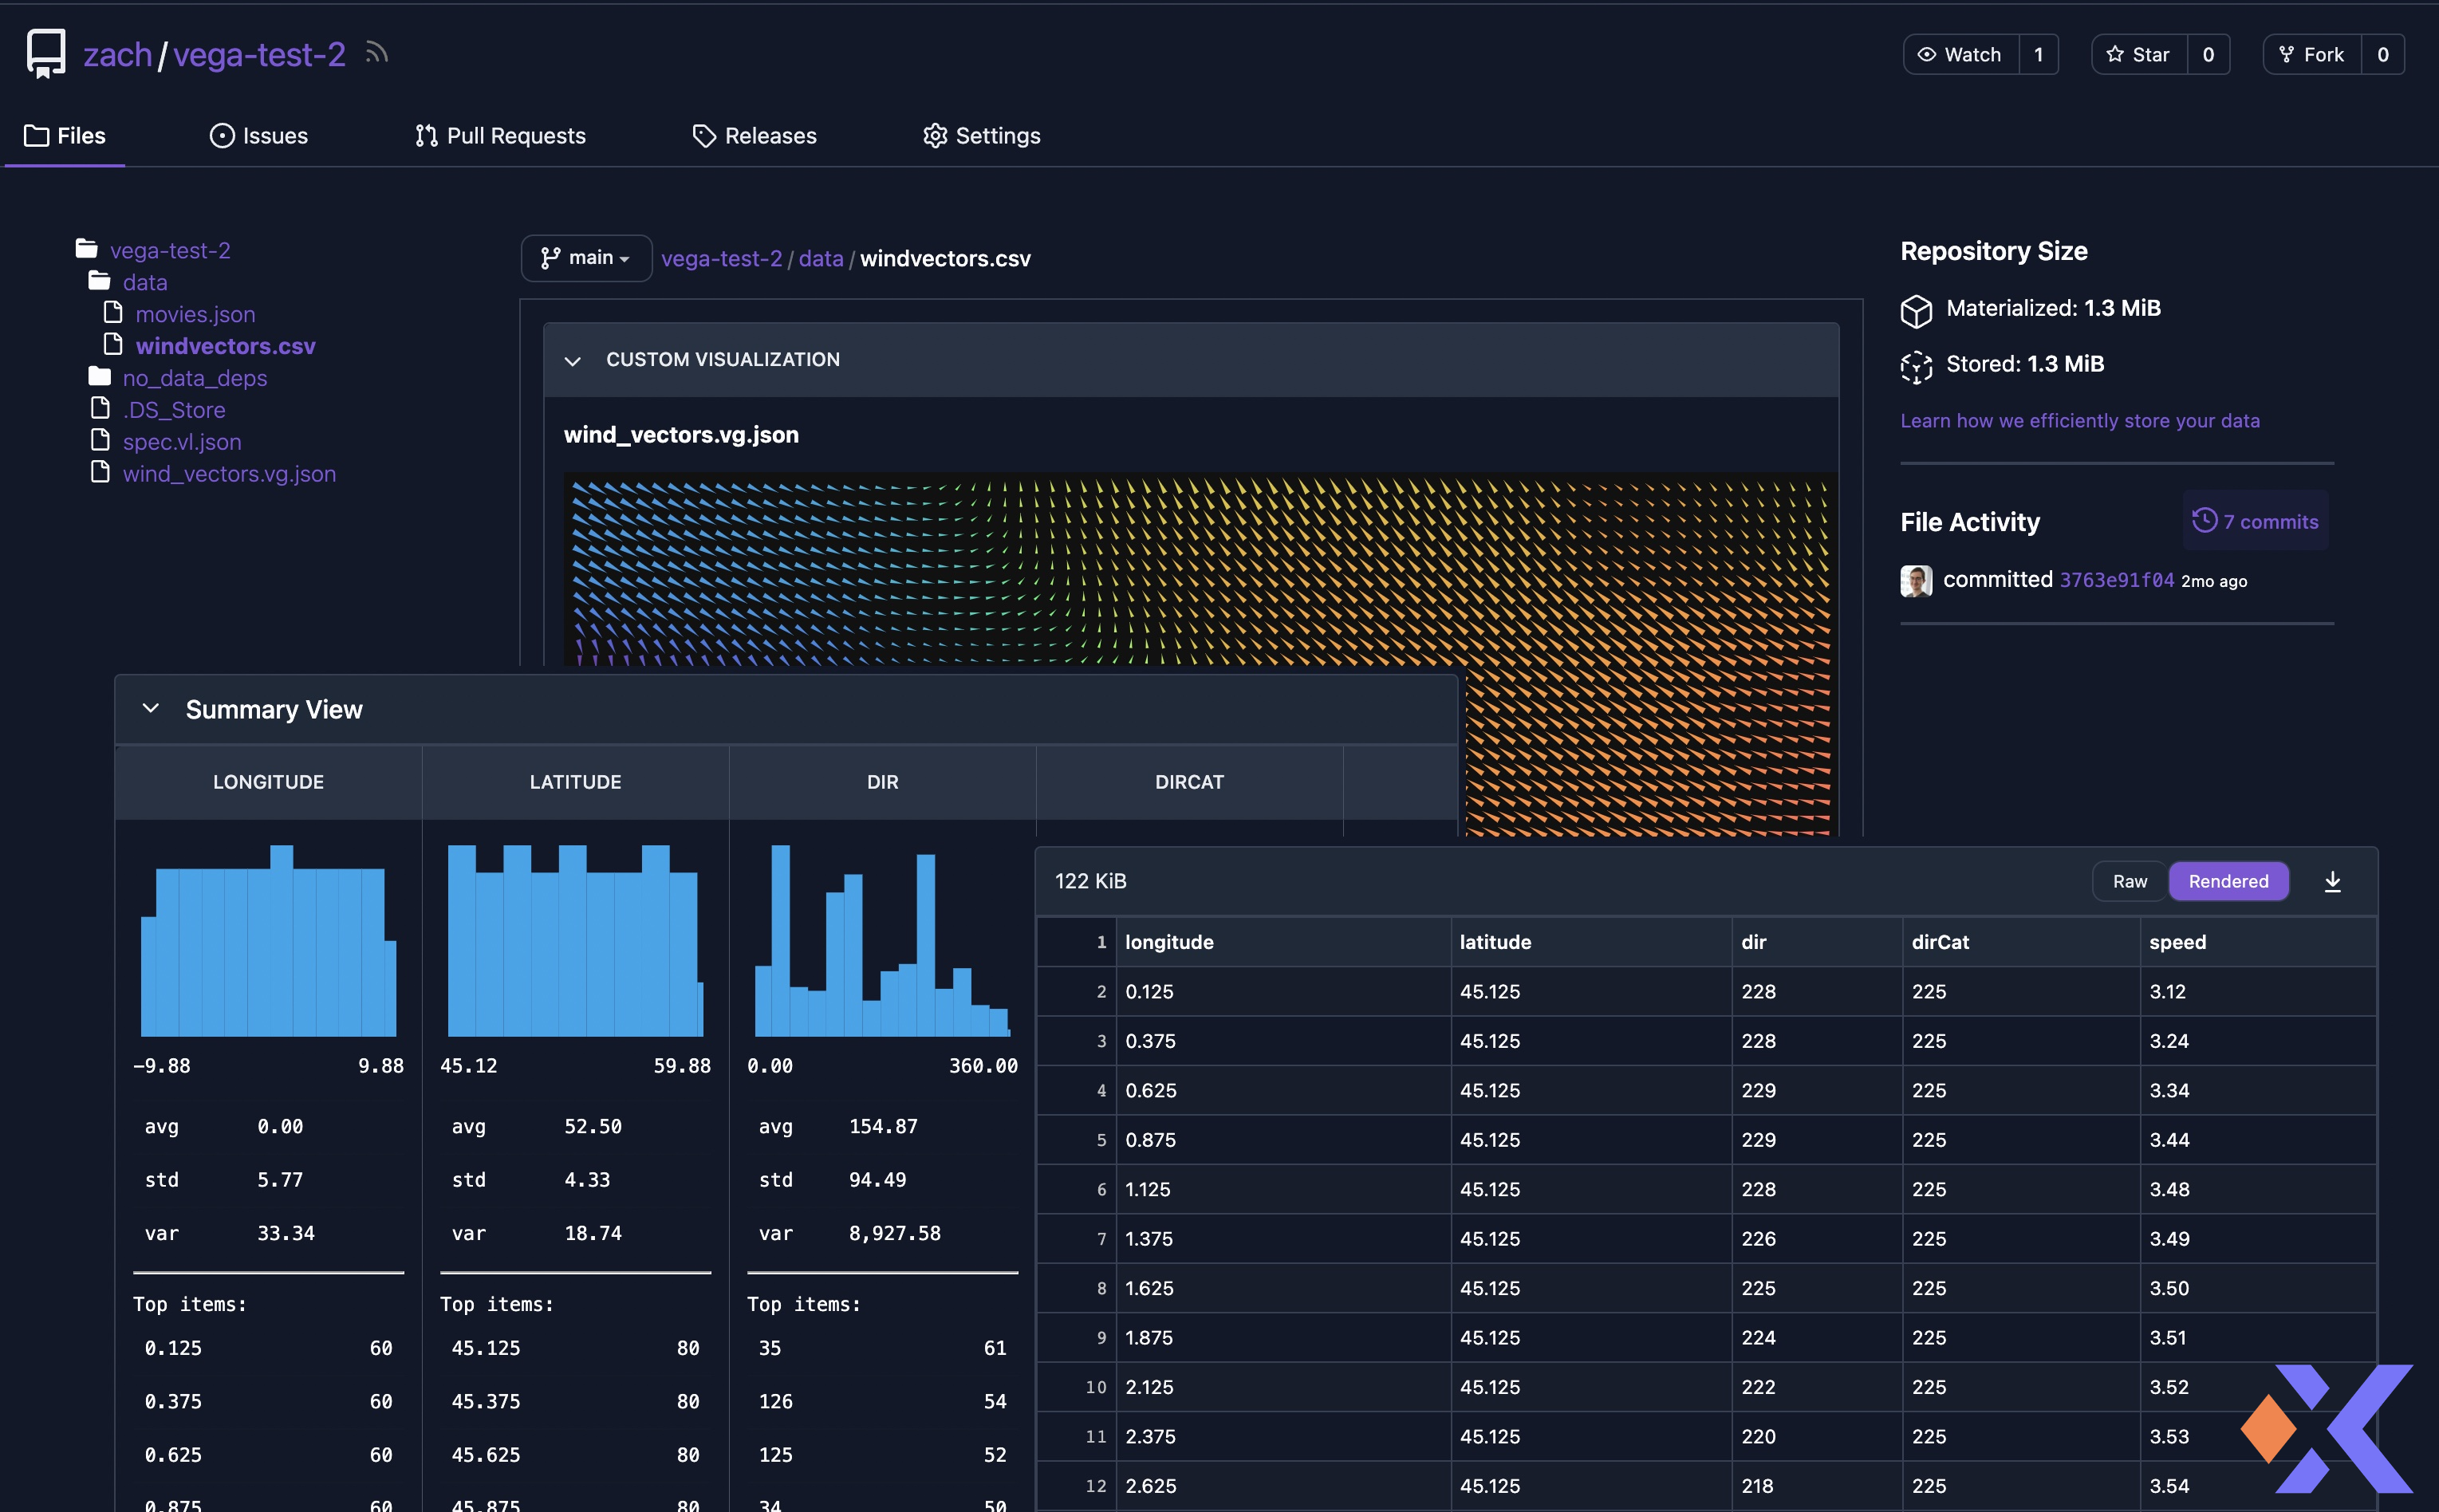The width and height of the screenshot is (2439, 1512).
Task: Click the repository logo icon
Action: coord(46,53)
